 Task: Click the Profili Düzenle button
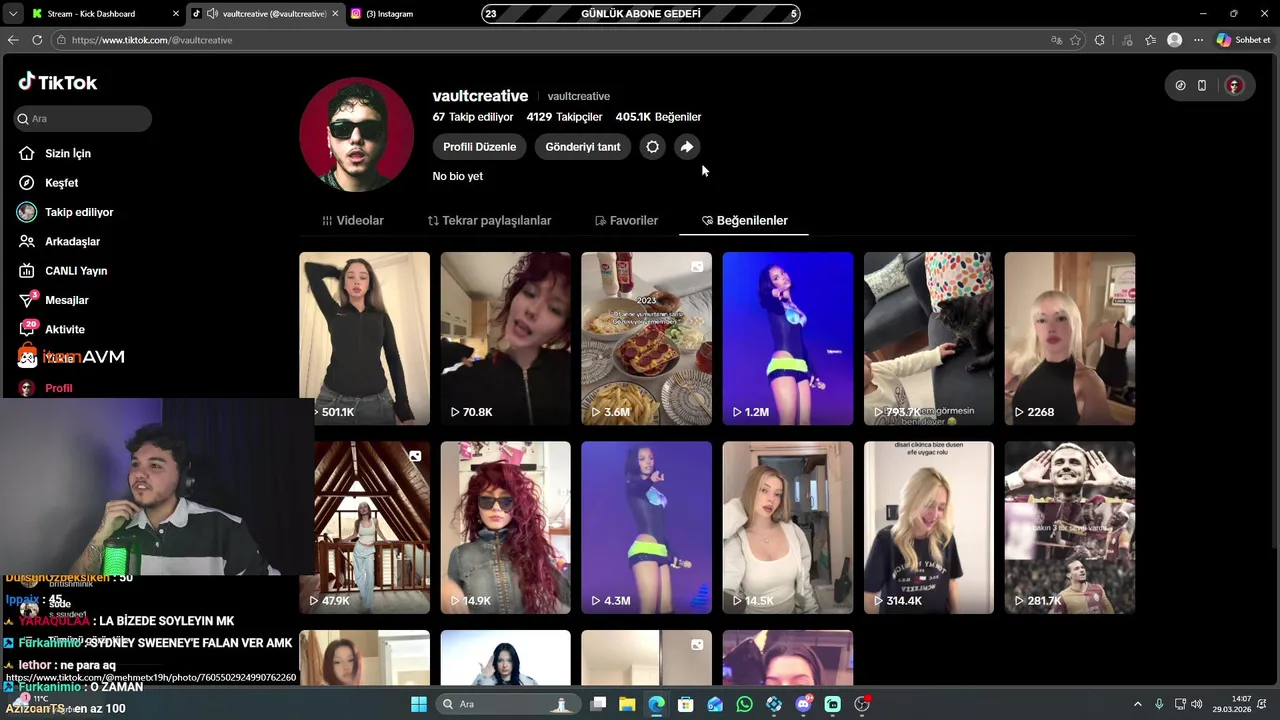click(480, 147)
